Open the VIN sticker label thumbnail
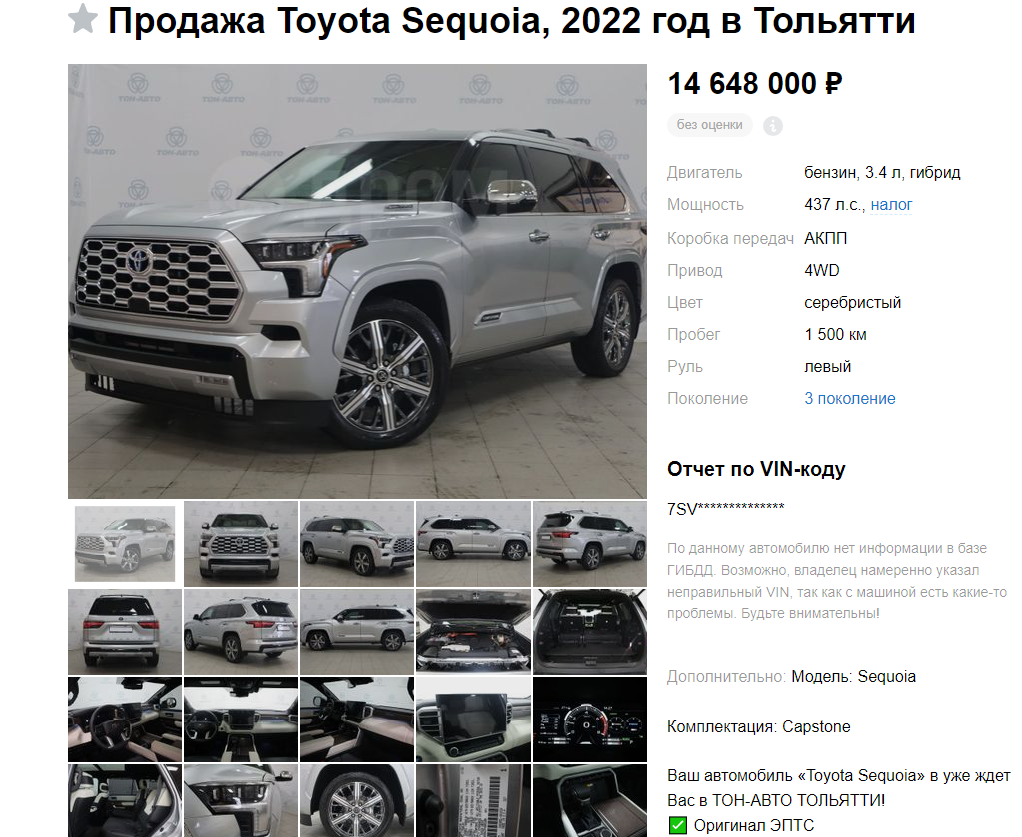The height and width of the screenshot is (837, 1022). (x=473, y=800)
